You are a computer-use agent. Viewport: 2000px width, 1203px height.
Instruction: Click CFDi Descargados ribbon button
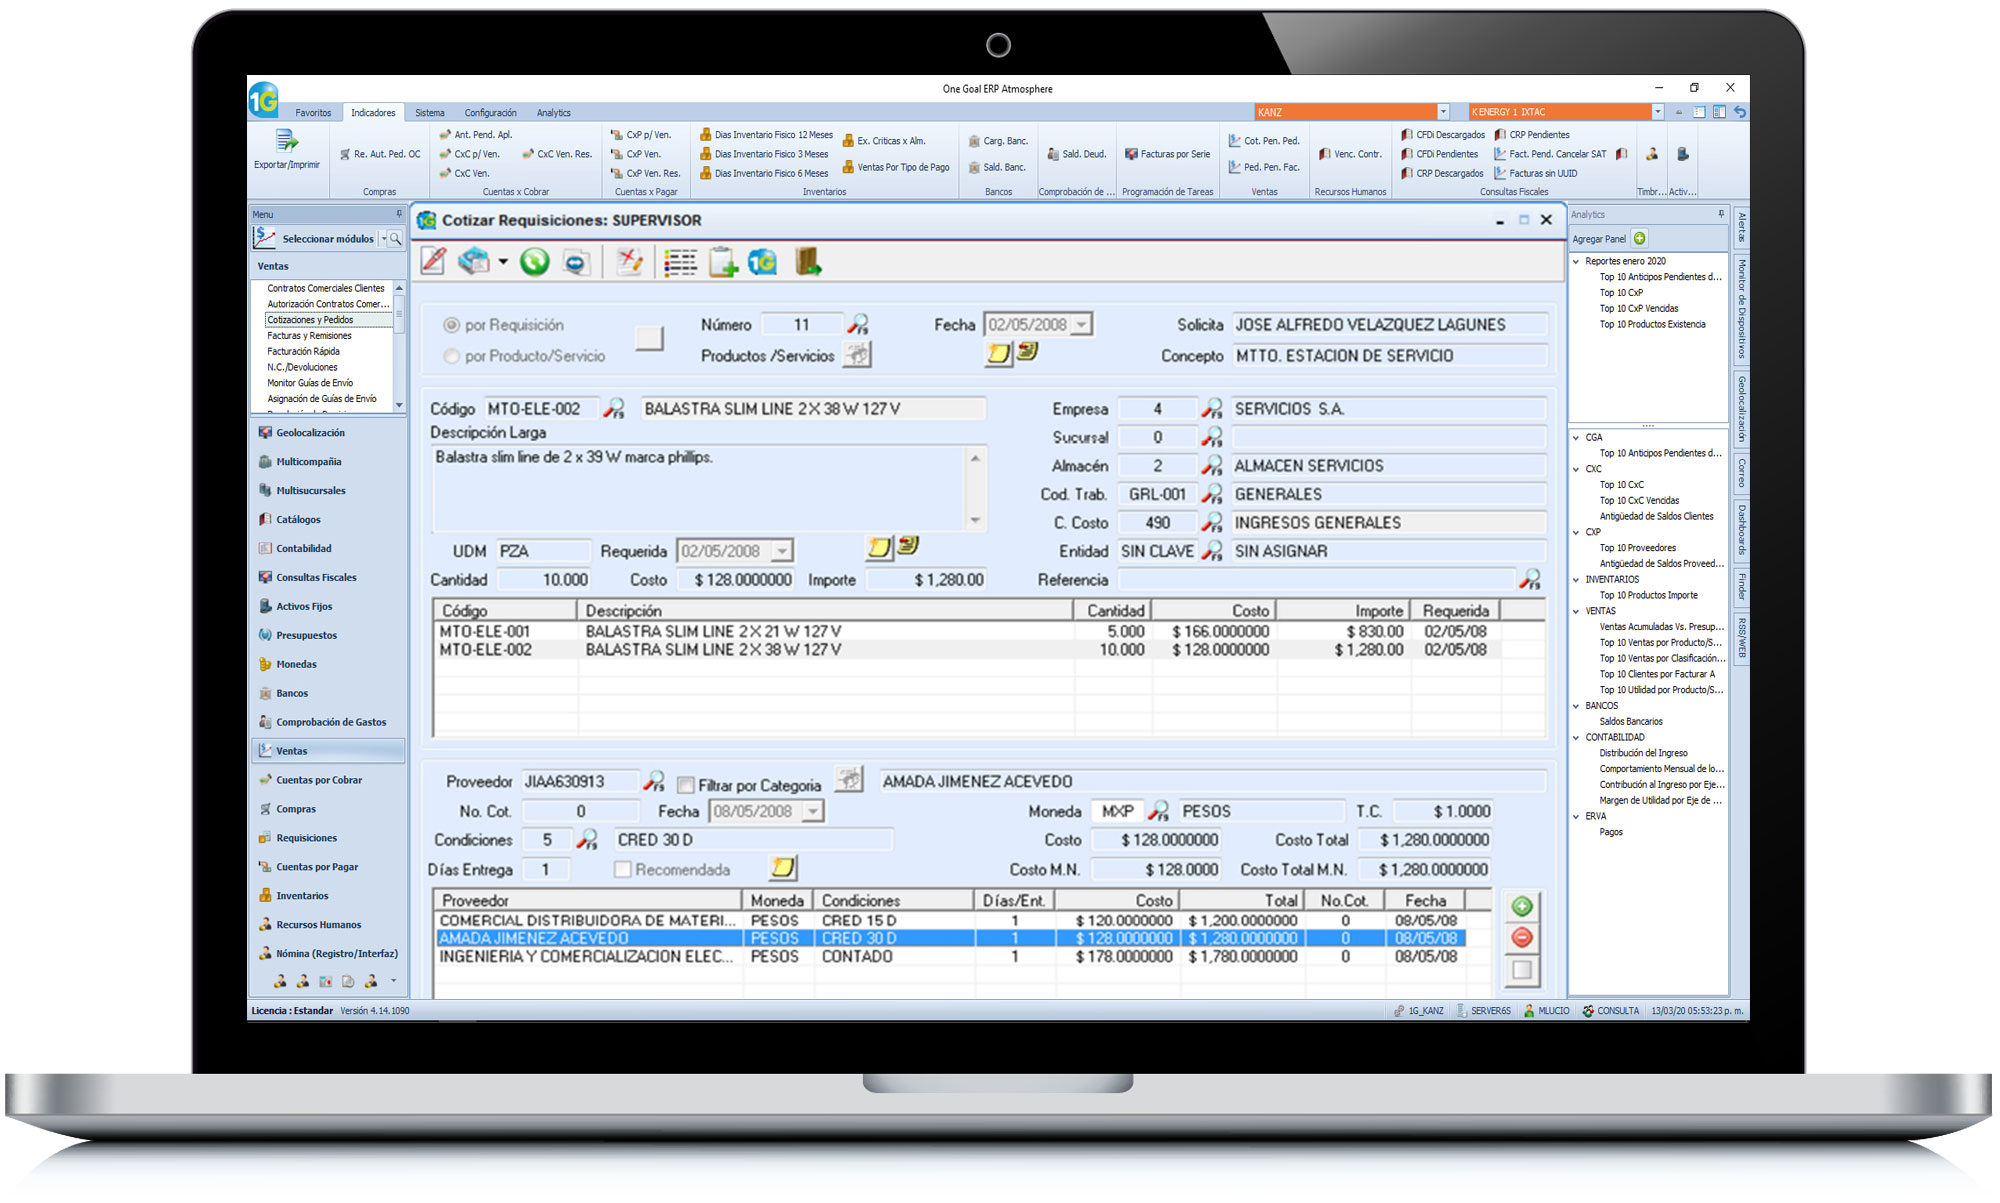1442,135
